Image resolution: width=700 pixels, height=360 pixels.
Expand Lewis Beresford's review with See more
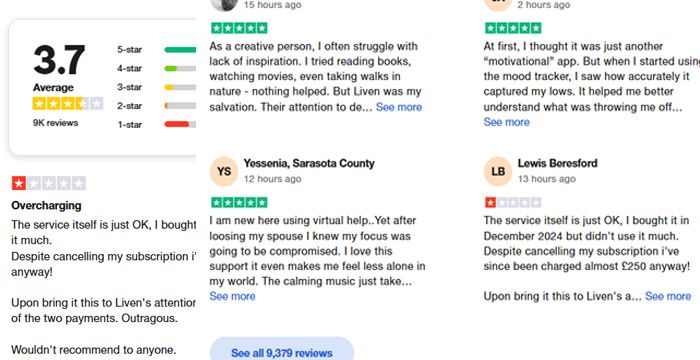click(668, 296)
